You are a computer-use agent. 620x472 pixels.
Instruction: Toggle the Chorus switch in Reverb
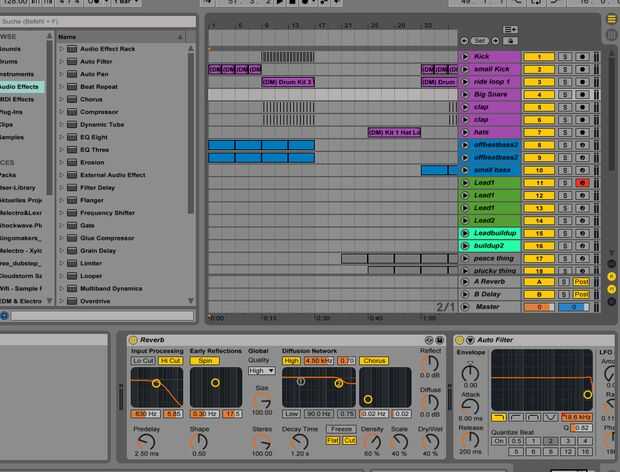click(374, 360)
